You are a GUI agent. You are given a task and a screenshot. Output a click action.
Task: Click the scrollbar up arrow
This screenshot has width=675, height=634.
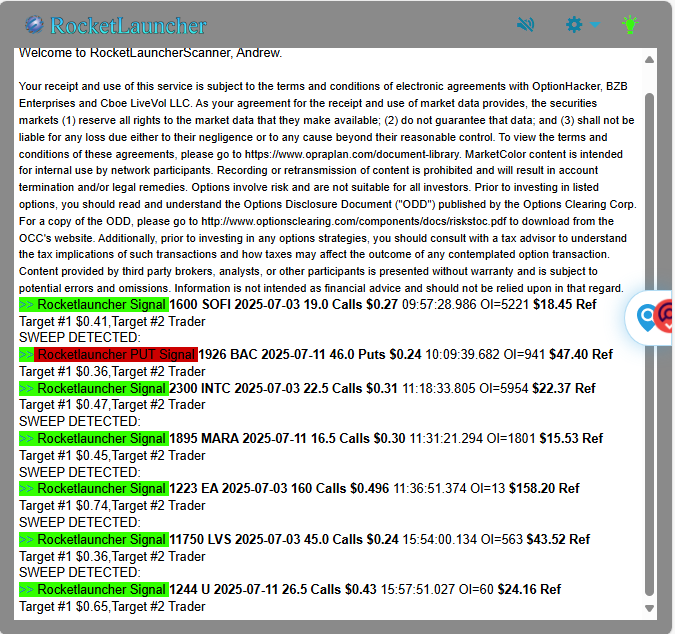point(650,60)
